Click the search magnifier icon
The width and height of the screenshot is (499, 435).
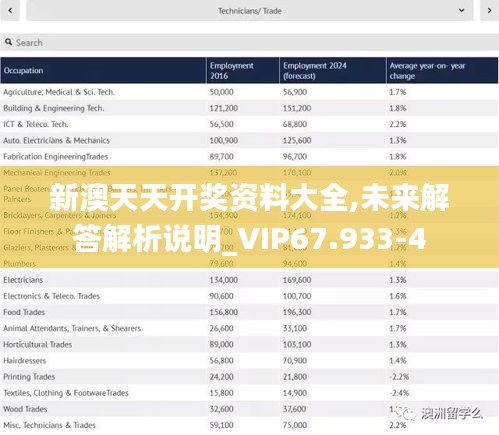point(8,42)
